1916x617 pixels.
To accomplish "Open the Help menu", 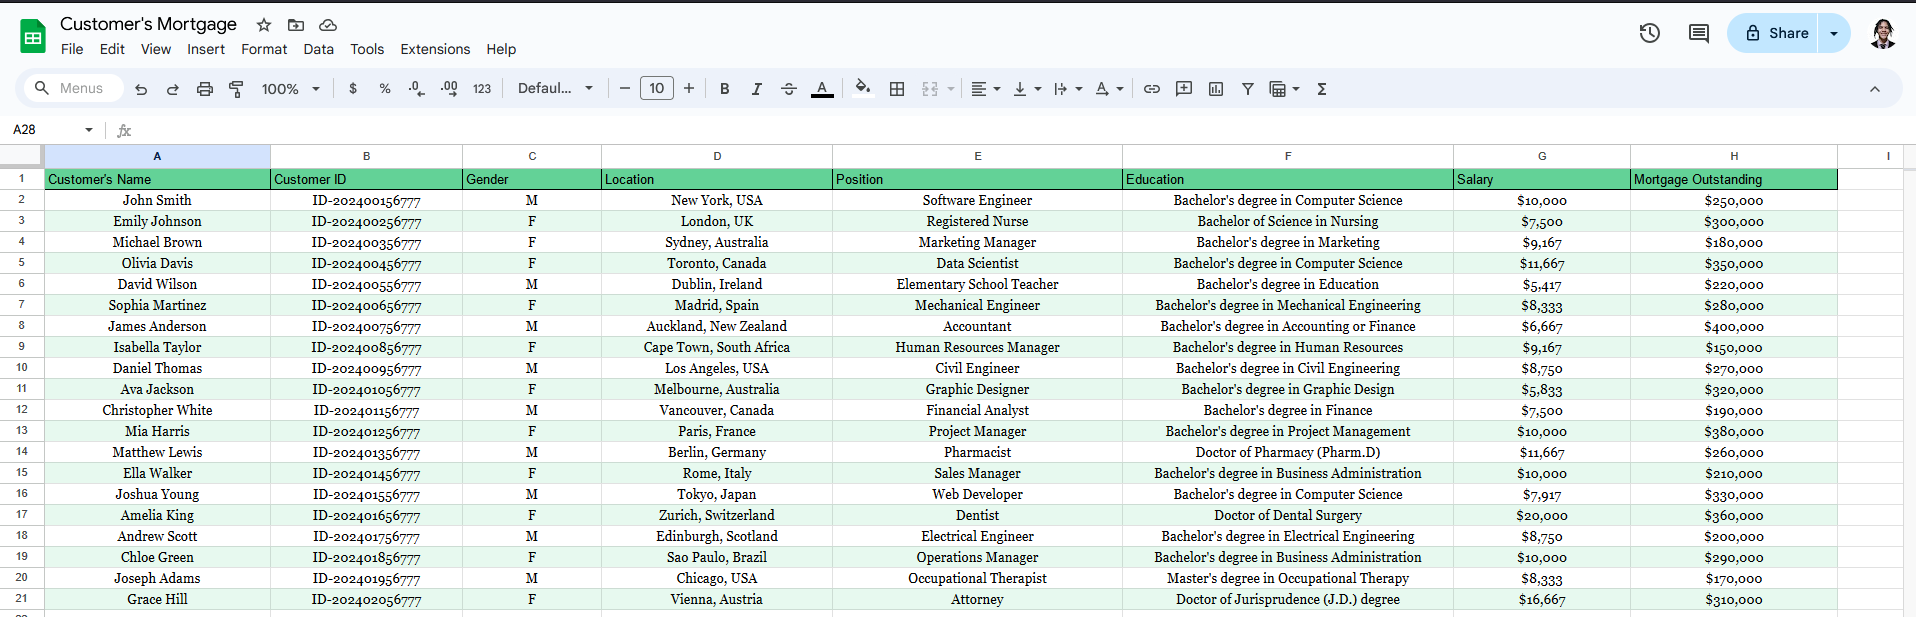I will pyautogui.click(x=501, y=49).
